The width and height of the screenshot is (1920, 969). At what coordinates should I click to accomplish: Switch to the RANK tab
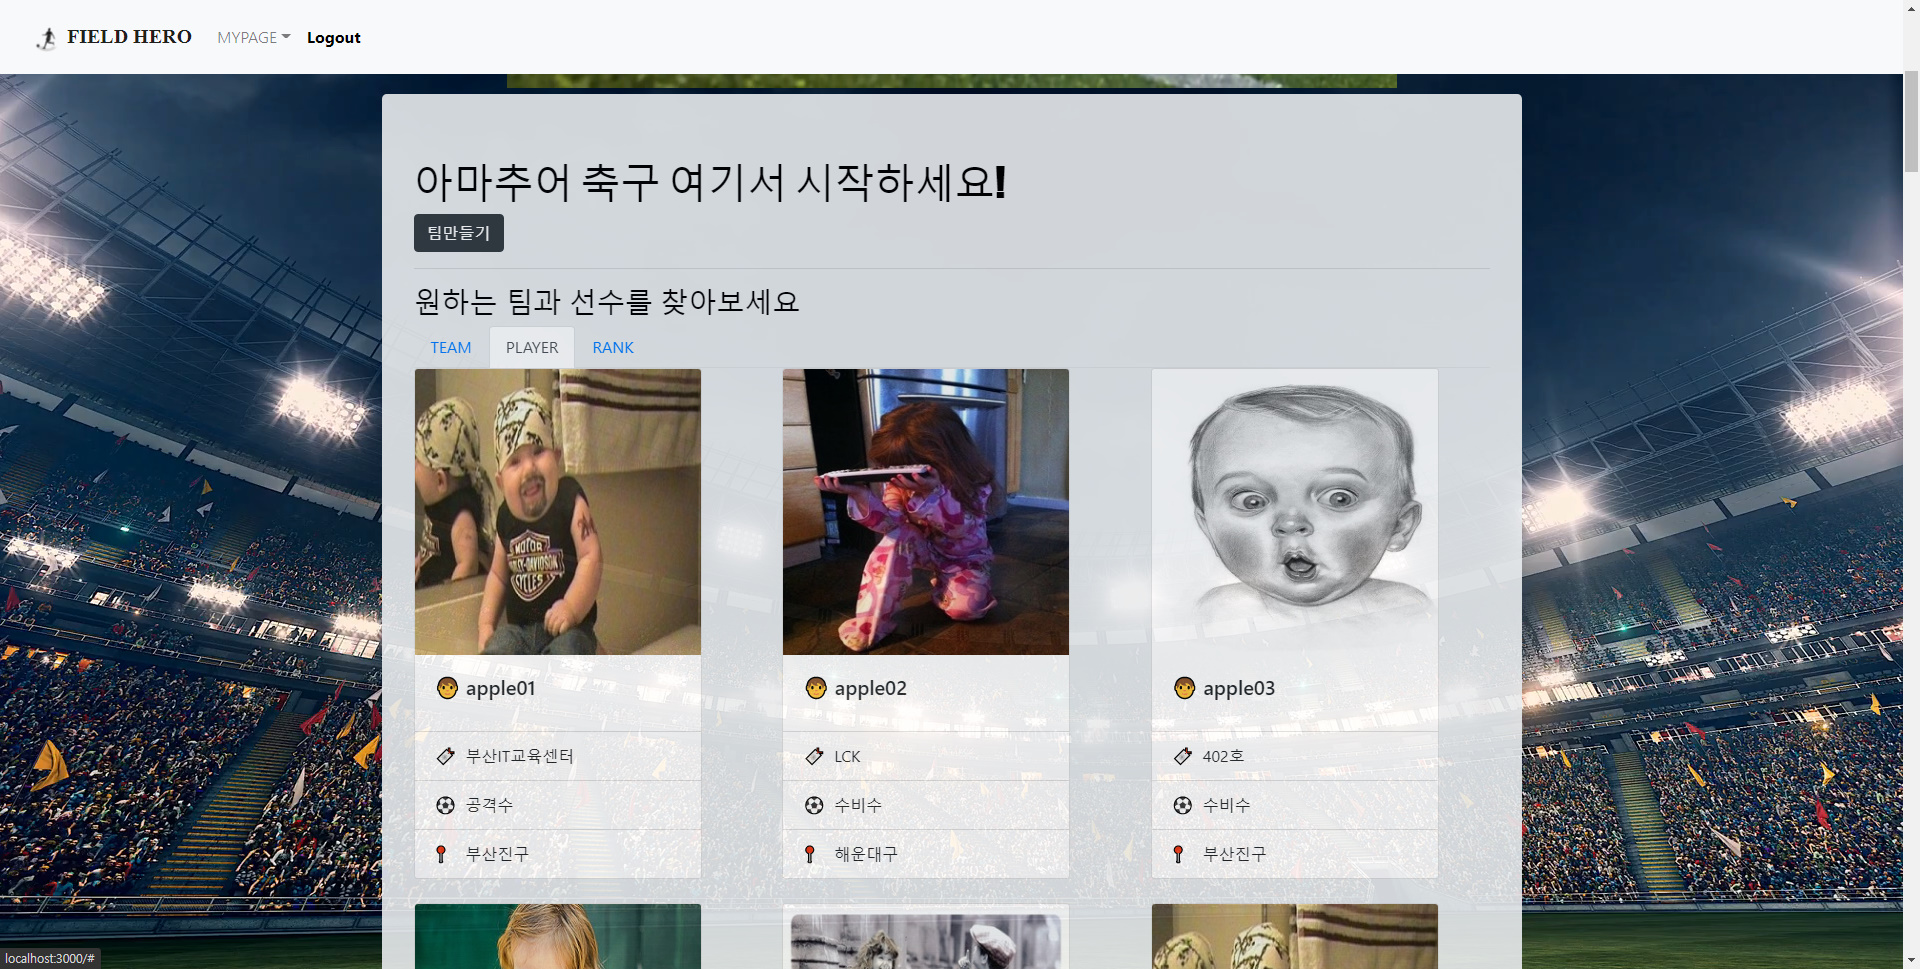click(613, 347)
